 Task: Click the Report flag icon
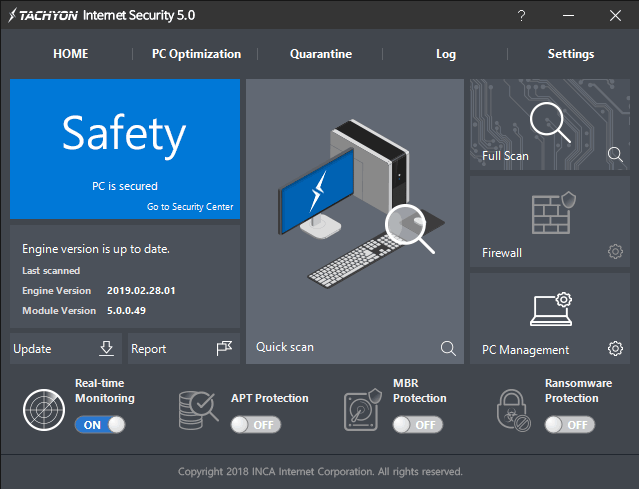coord(224,348)
